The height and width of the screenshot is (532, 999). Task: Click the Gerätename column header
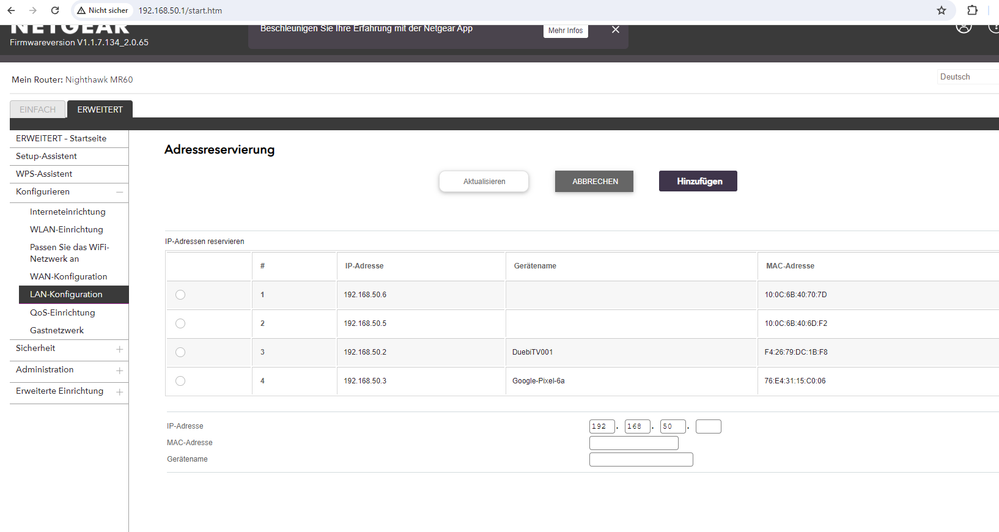(x=535, y=266)
